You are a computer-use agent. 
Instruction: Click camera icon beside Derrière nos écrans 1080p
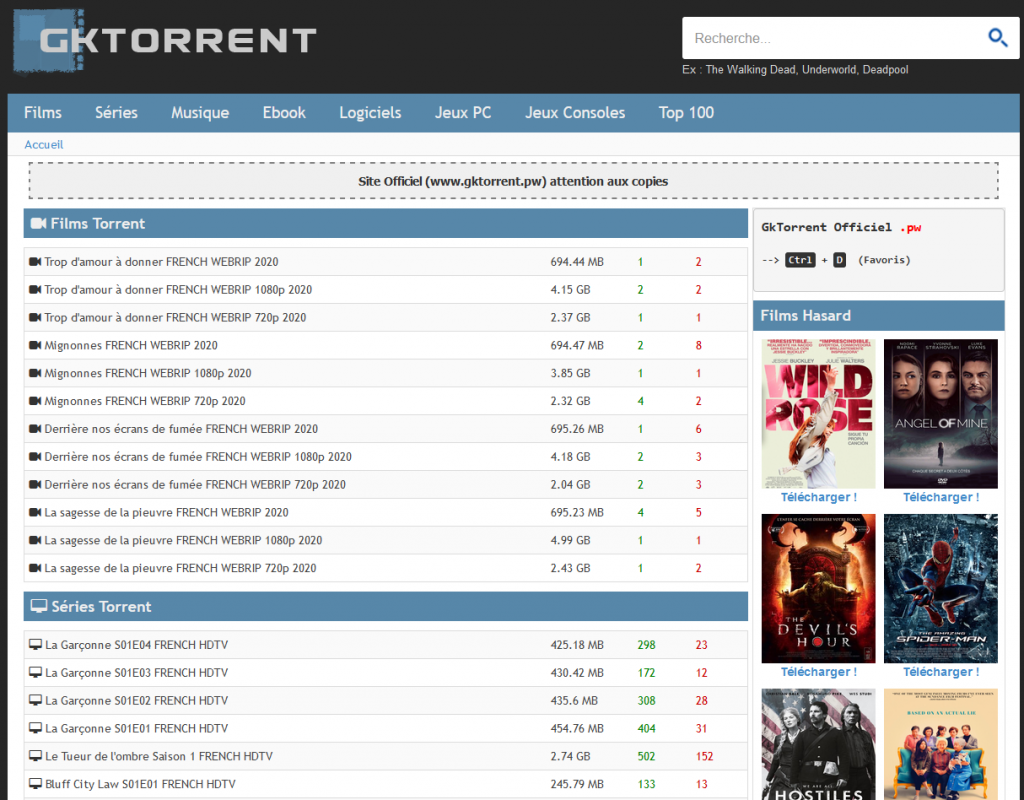pos(35,456)
